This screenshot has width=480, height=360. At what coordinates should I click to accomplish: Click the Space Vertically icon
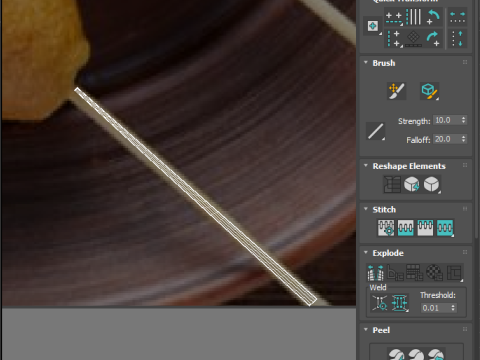pyautogui.click(x=457, y=38)
